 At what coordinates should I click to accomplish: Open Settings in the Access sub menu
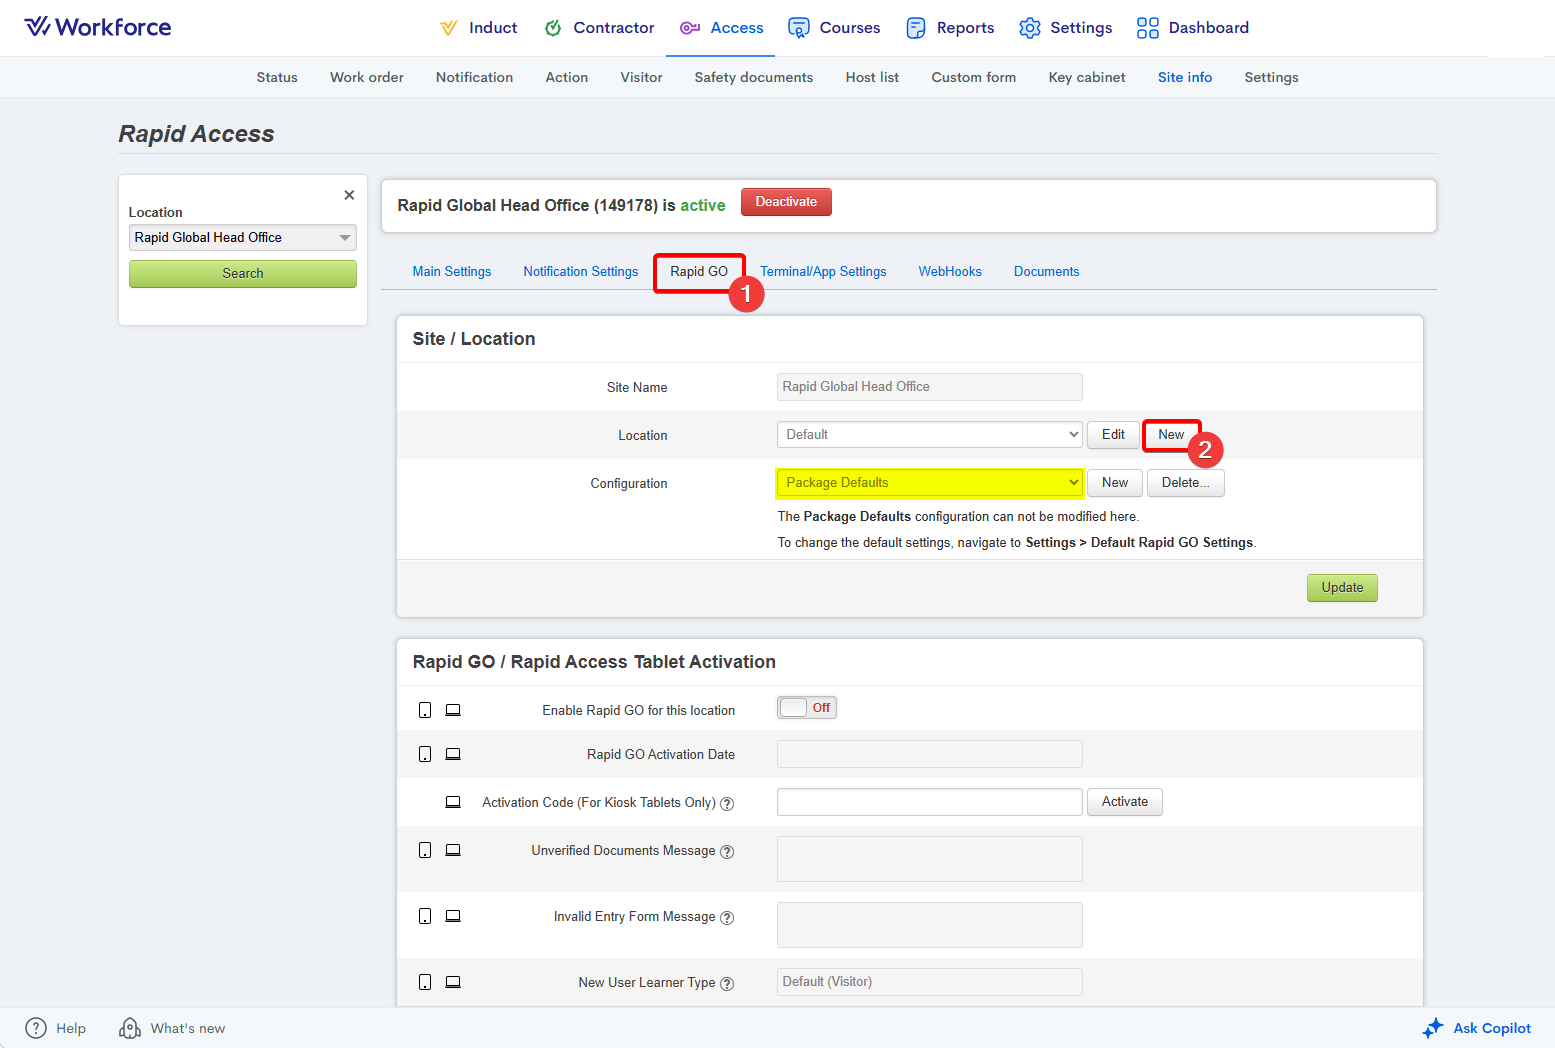(x=1272, y=77)
